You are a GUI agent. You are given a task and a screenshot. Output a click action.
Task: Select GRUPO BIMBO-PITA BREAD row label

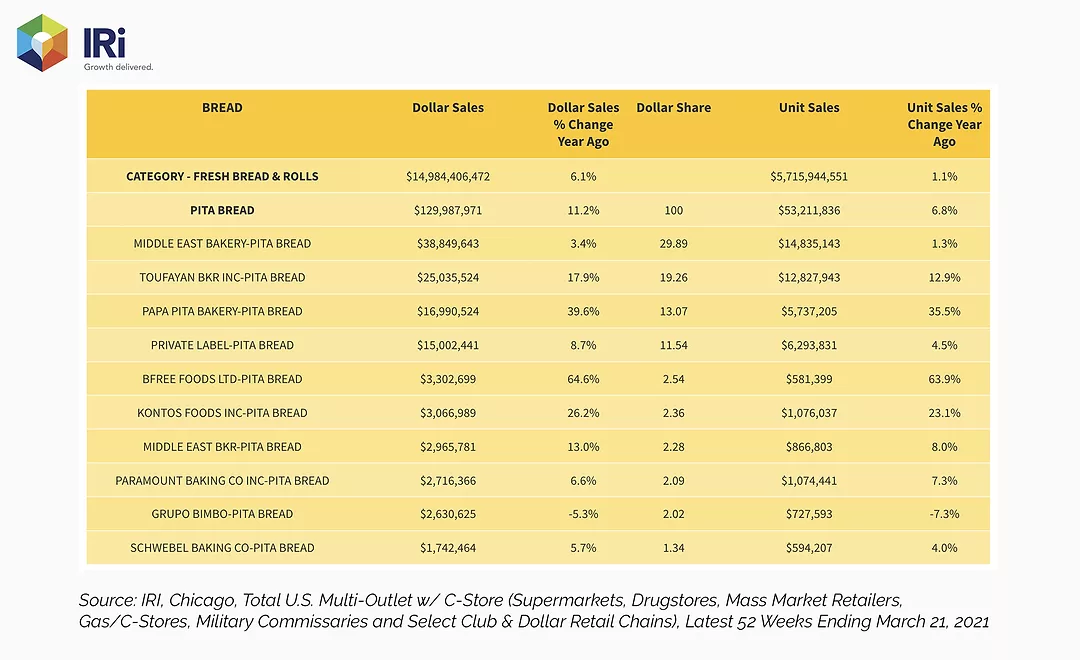222,514
